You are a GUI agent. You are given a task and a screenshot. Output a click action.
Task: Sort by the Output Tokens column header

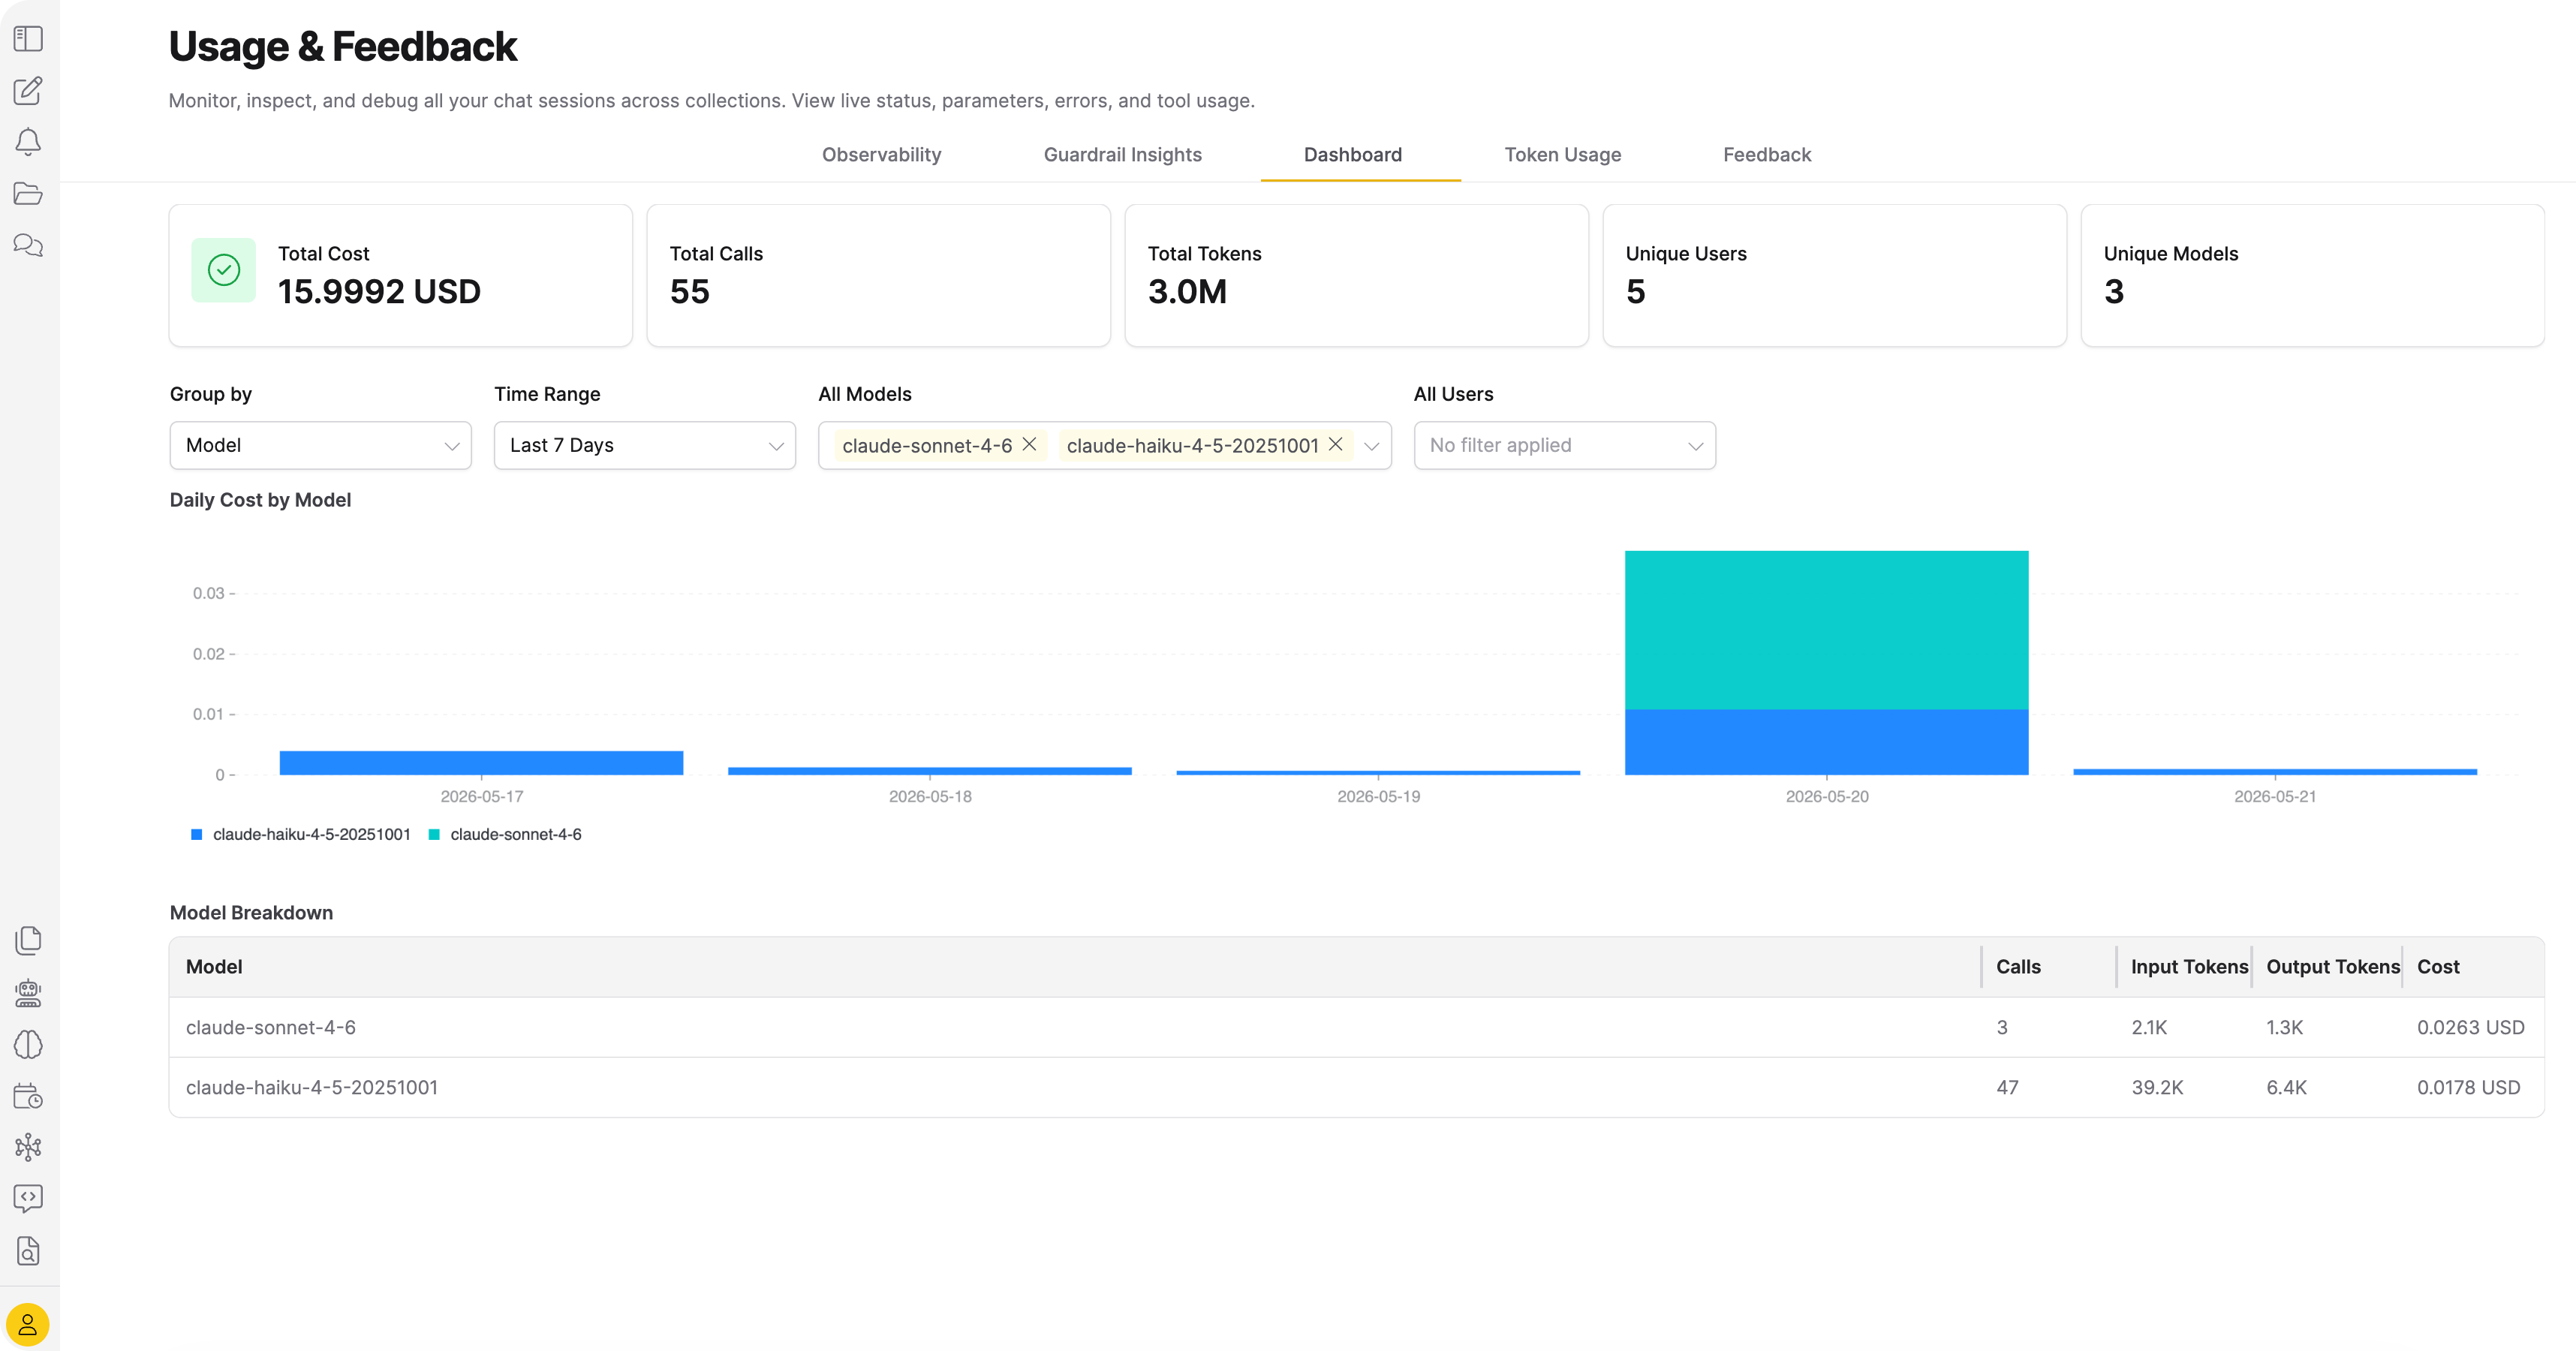pos(2332,967)
